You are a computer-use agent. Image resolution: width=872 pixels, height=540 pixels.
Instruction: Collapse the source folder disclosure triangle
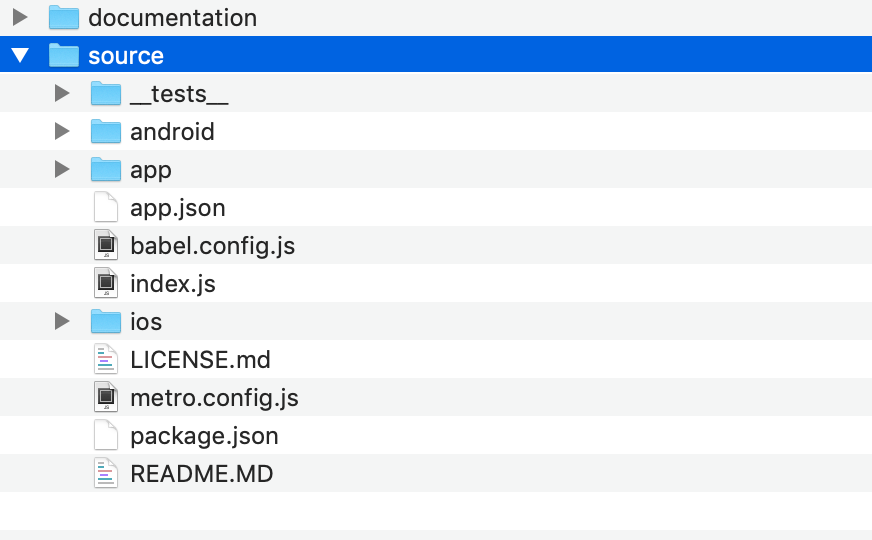point(20,55)
